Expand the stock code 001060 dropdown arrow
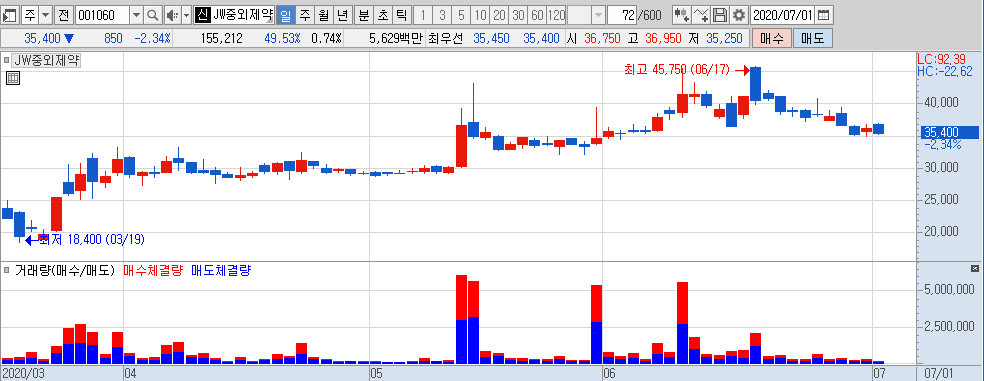 [137, 14]
